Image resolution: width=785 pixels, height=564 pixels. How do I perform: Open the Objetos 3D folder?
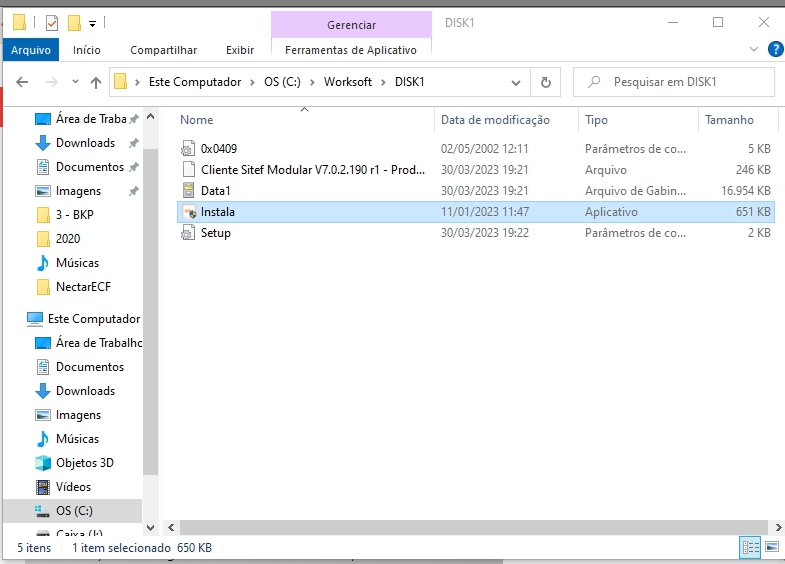(x=86, y=463)
